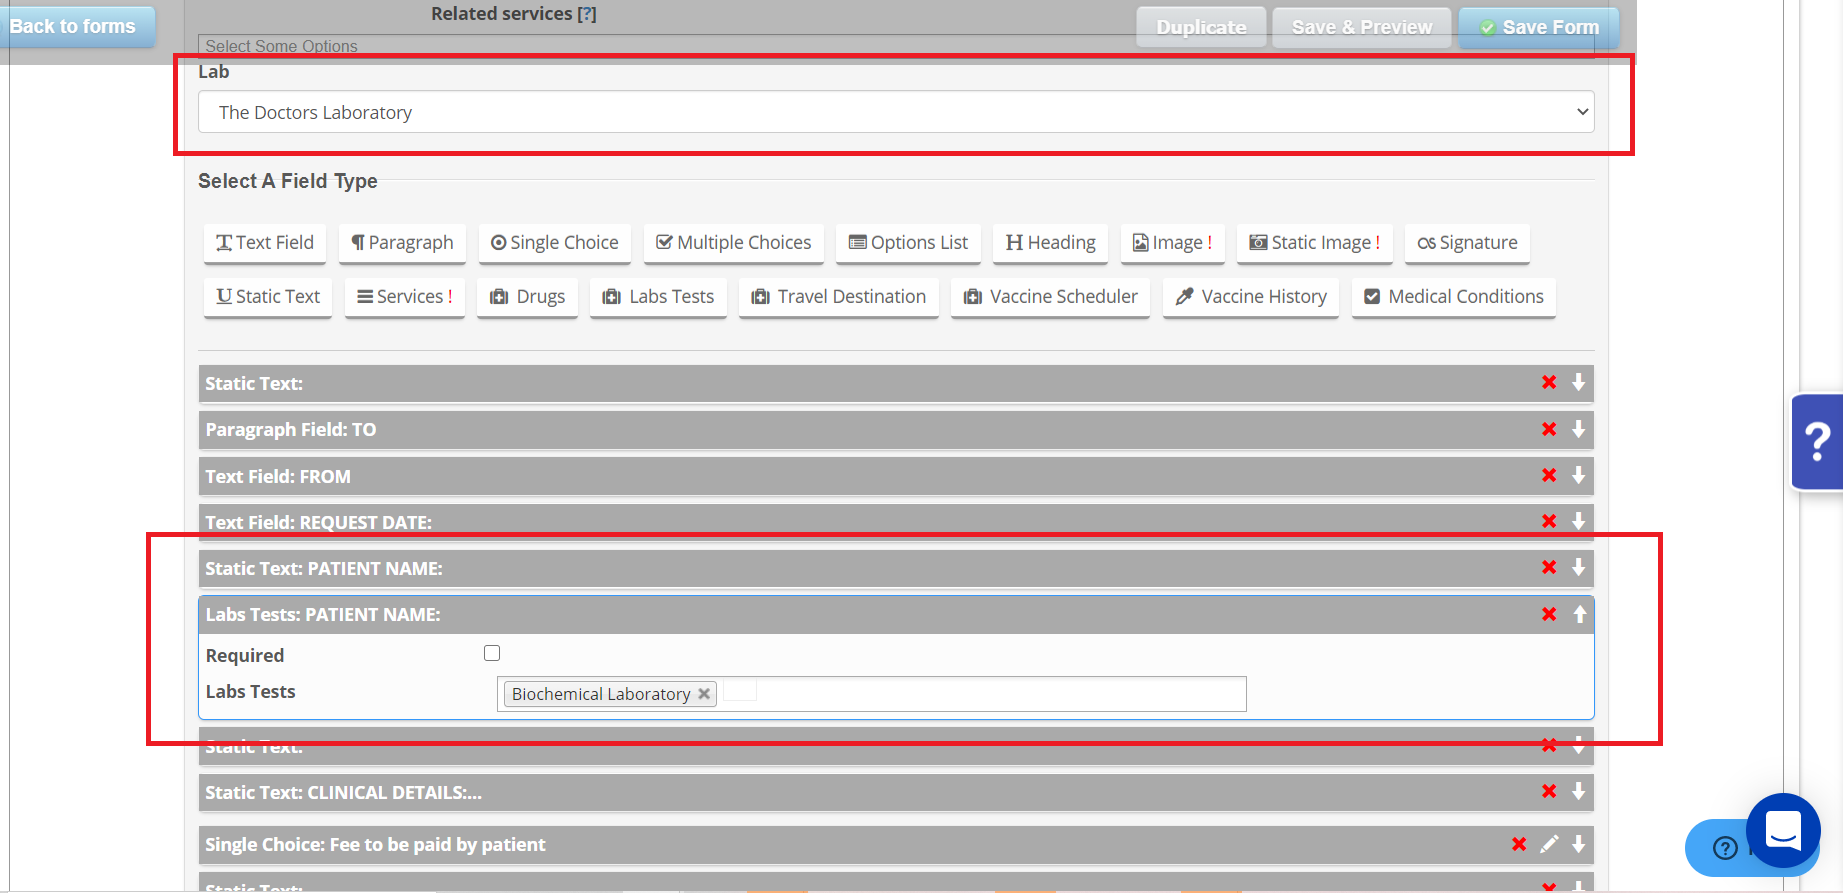This screenshot has height=893, width=1843.
Task: Add a Multiple Choices field
Action: [x=734, y=243]
